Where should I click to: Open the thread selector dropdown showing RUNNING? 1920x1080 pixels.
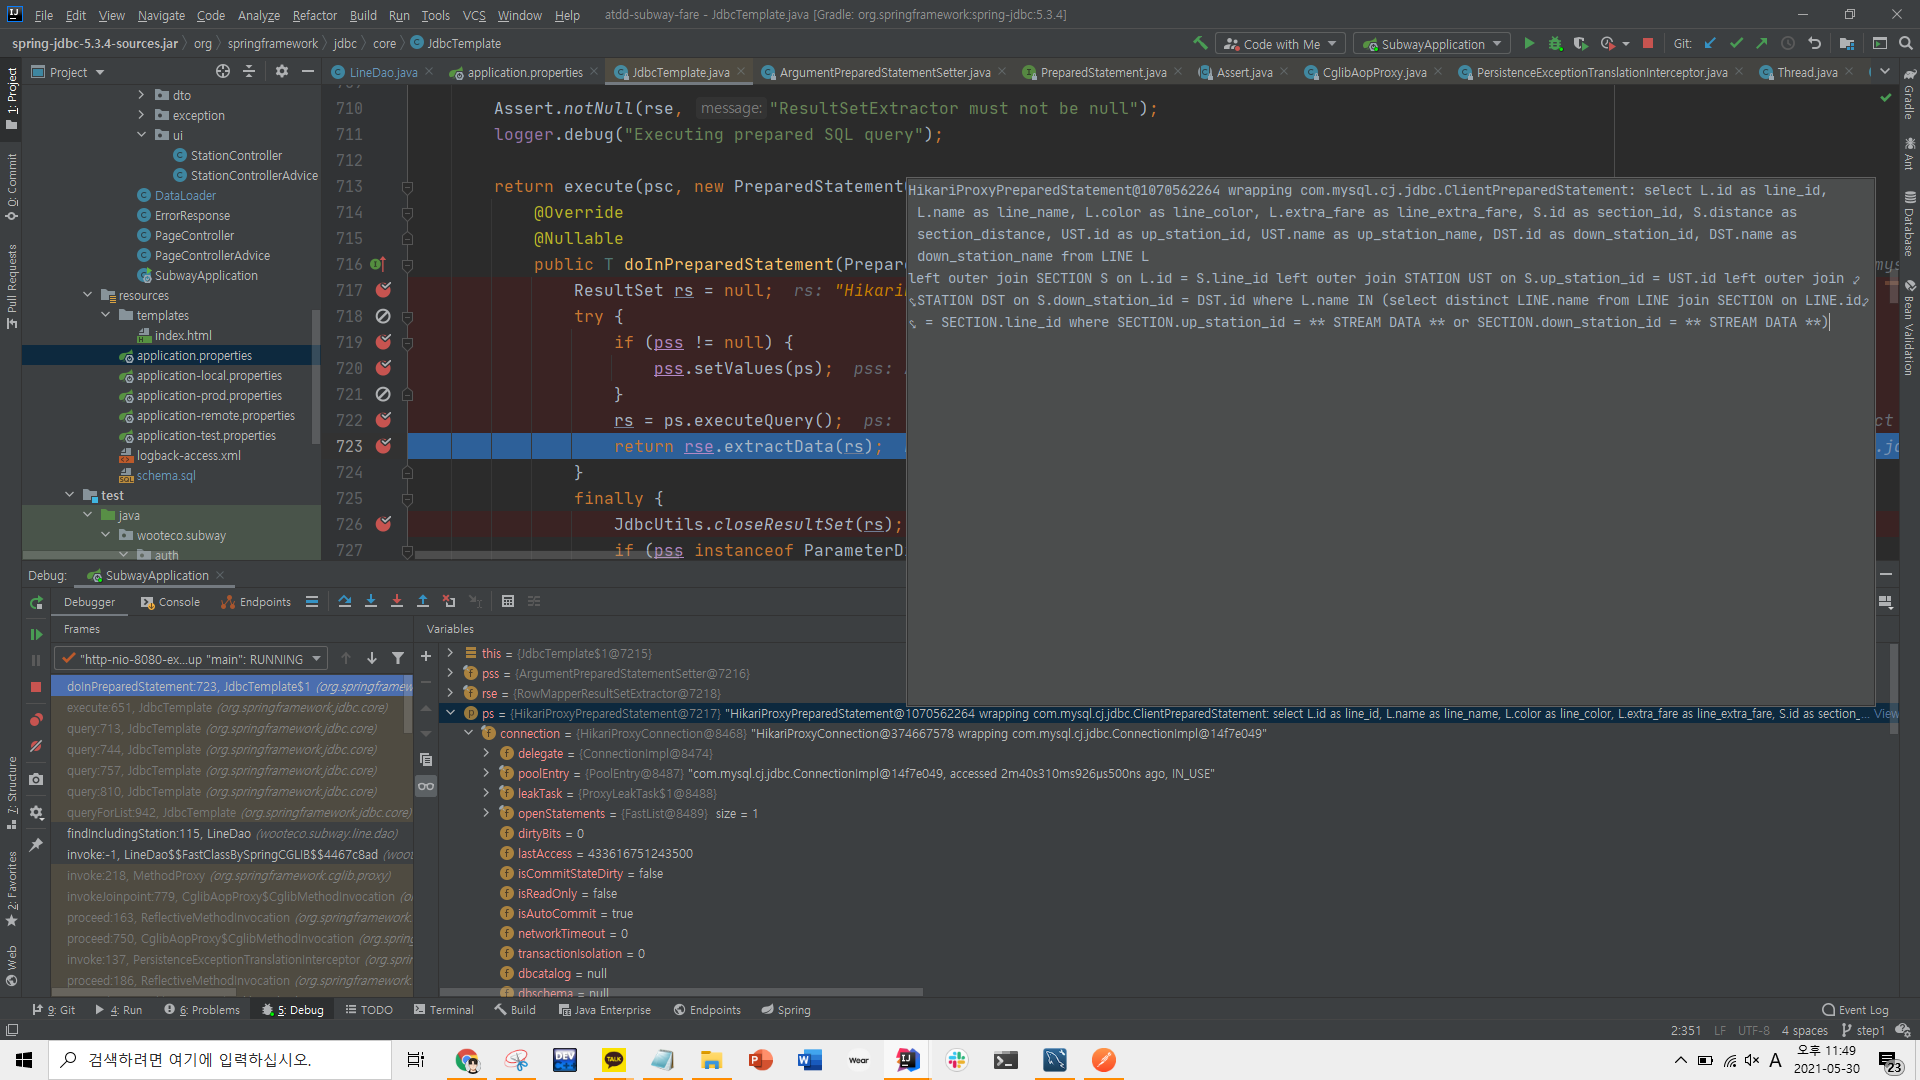click(x=190, y=659)
